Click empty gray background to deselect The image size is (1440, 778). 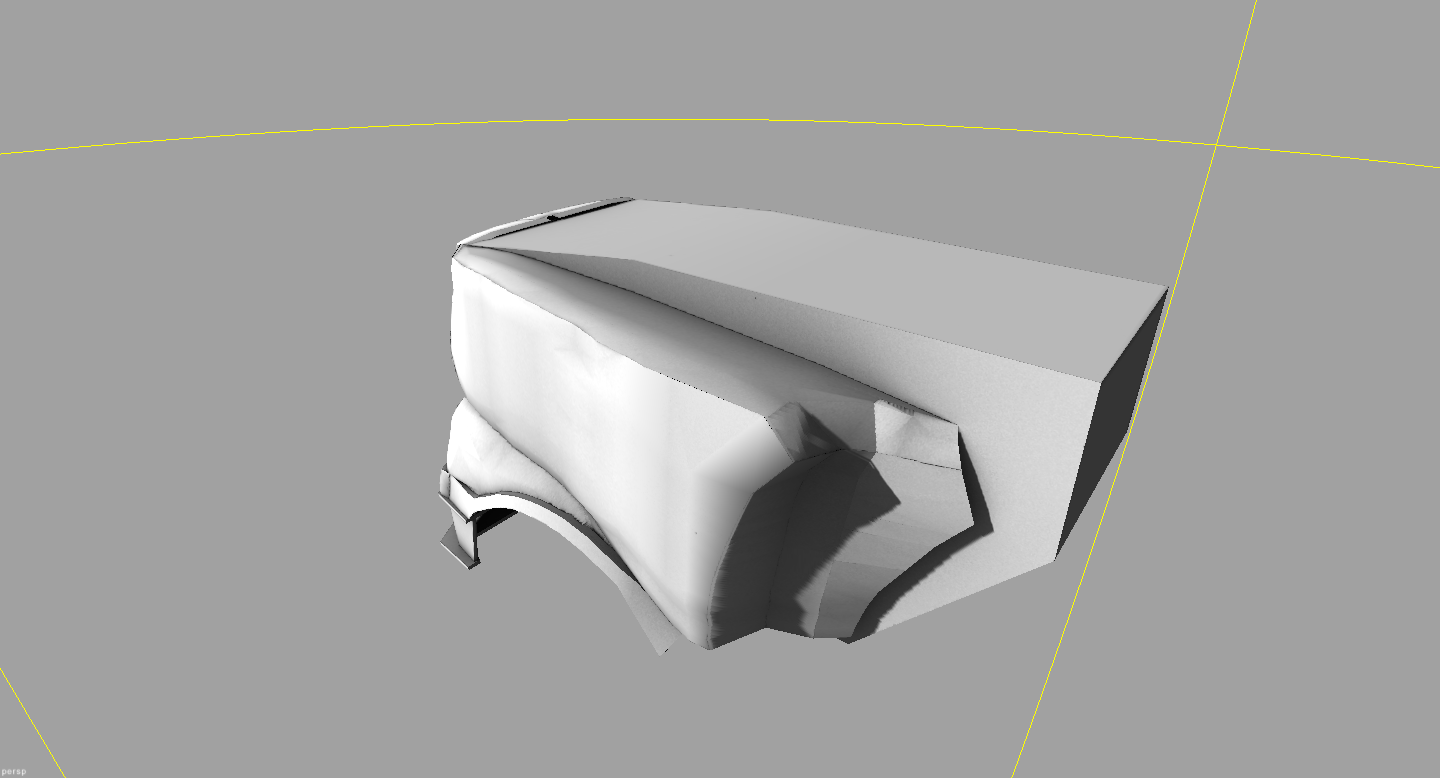coord(200,400)
